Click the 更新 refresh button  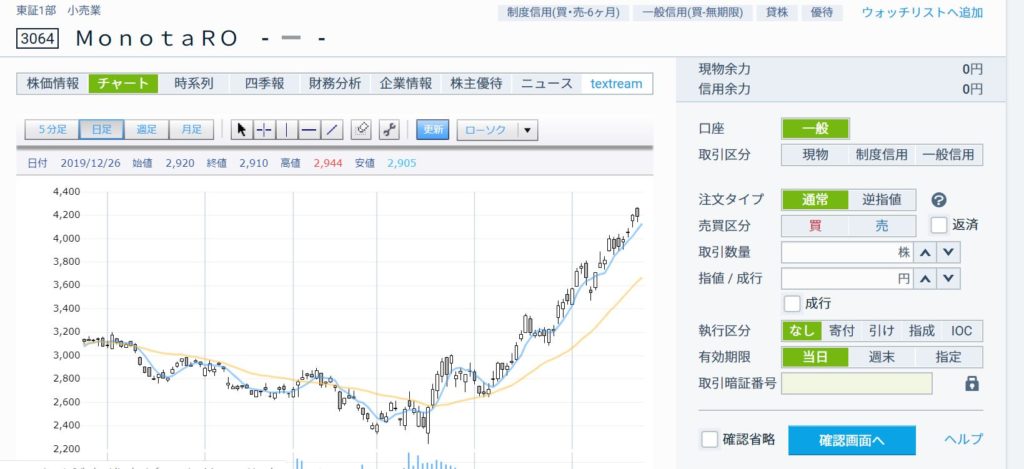(x=434, y=129)
